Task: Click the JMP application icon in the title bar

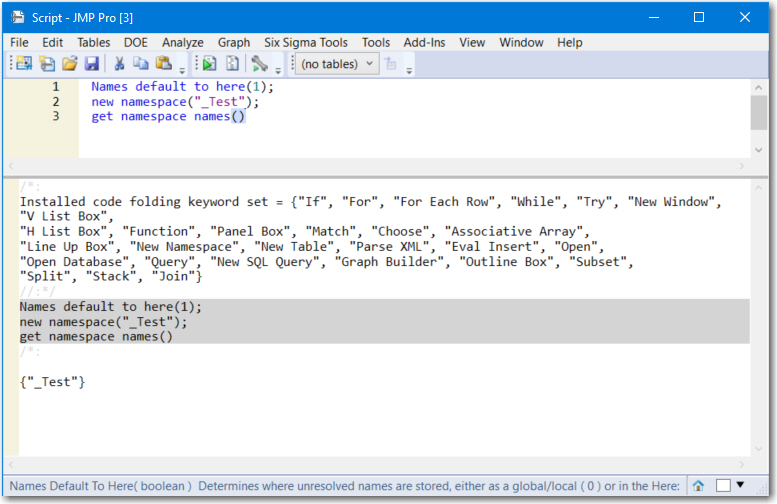Action: pos(18,17)
